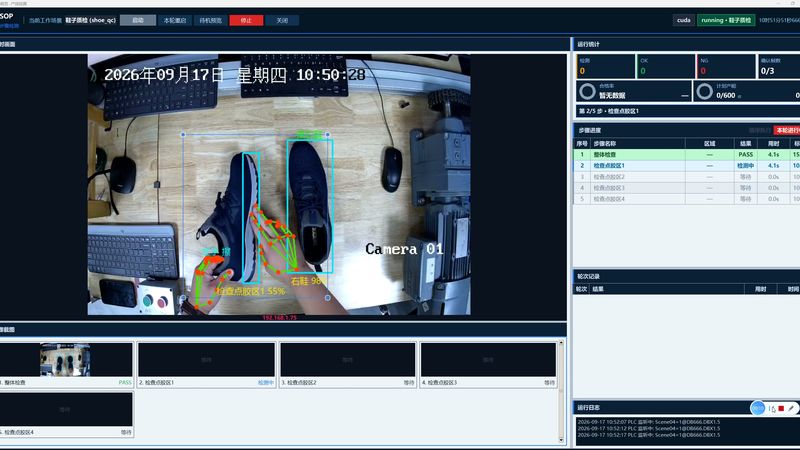Click the 序号 column header
800x450 pixels.
click(582, 144)
